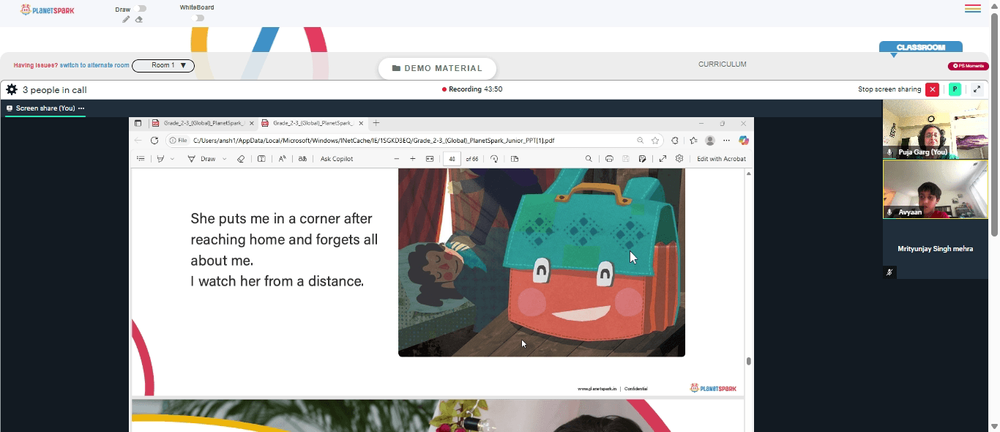
Task: Open Edge tab actions menu icon
Action: point(138,123)
